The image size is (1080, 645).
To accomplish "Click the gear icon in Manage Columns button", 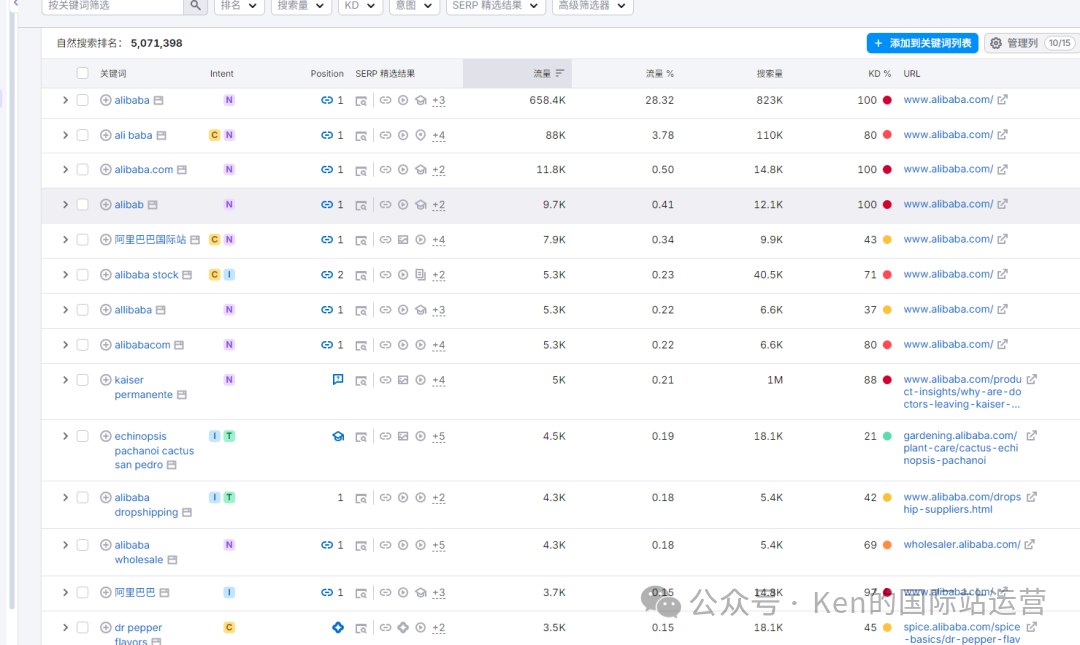I will click(996, 43).
